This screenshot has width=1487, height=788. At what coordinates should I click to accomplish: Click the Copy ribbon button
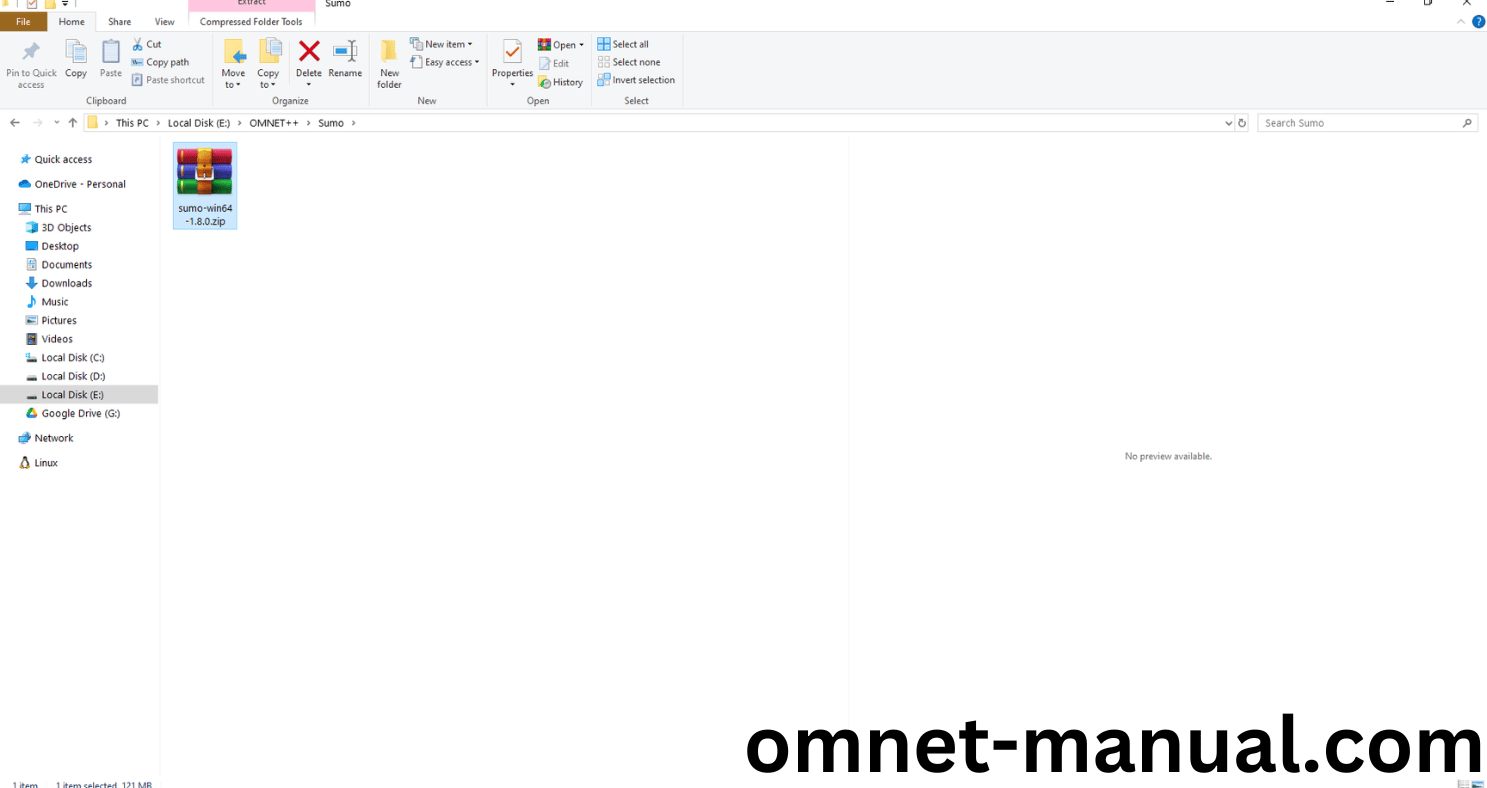pos(76,60)
